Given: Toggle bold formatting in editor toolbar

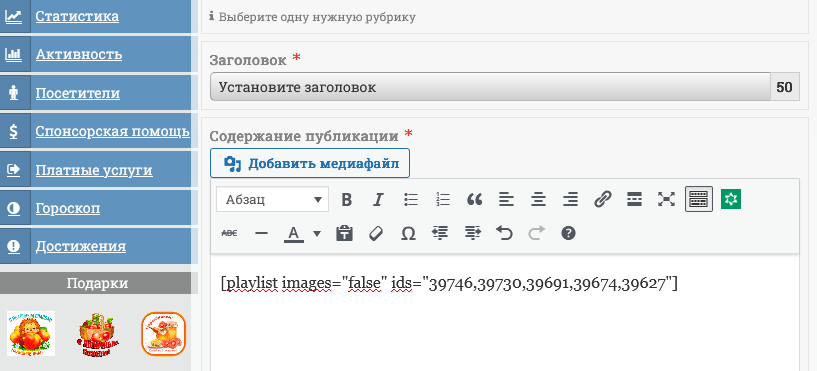Looking at the screenshot, I should coord(346,199).
